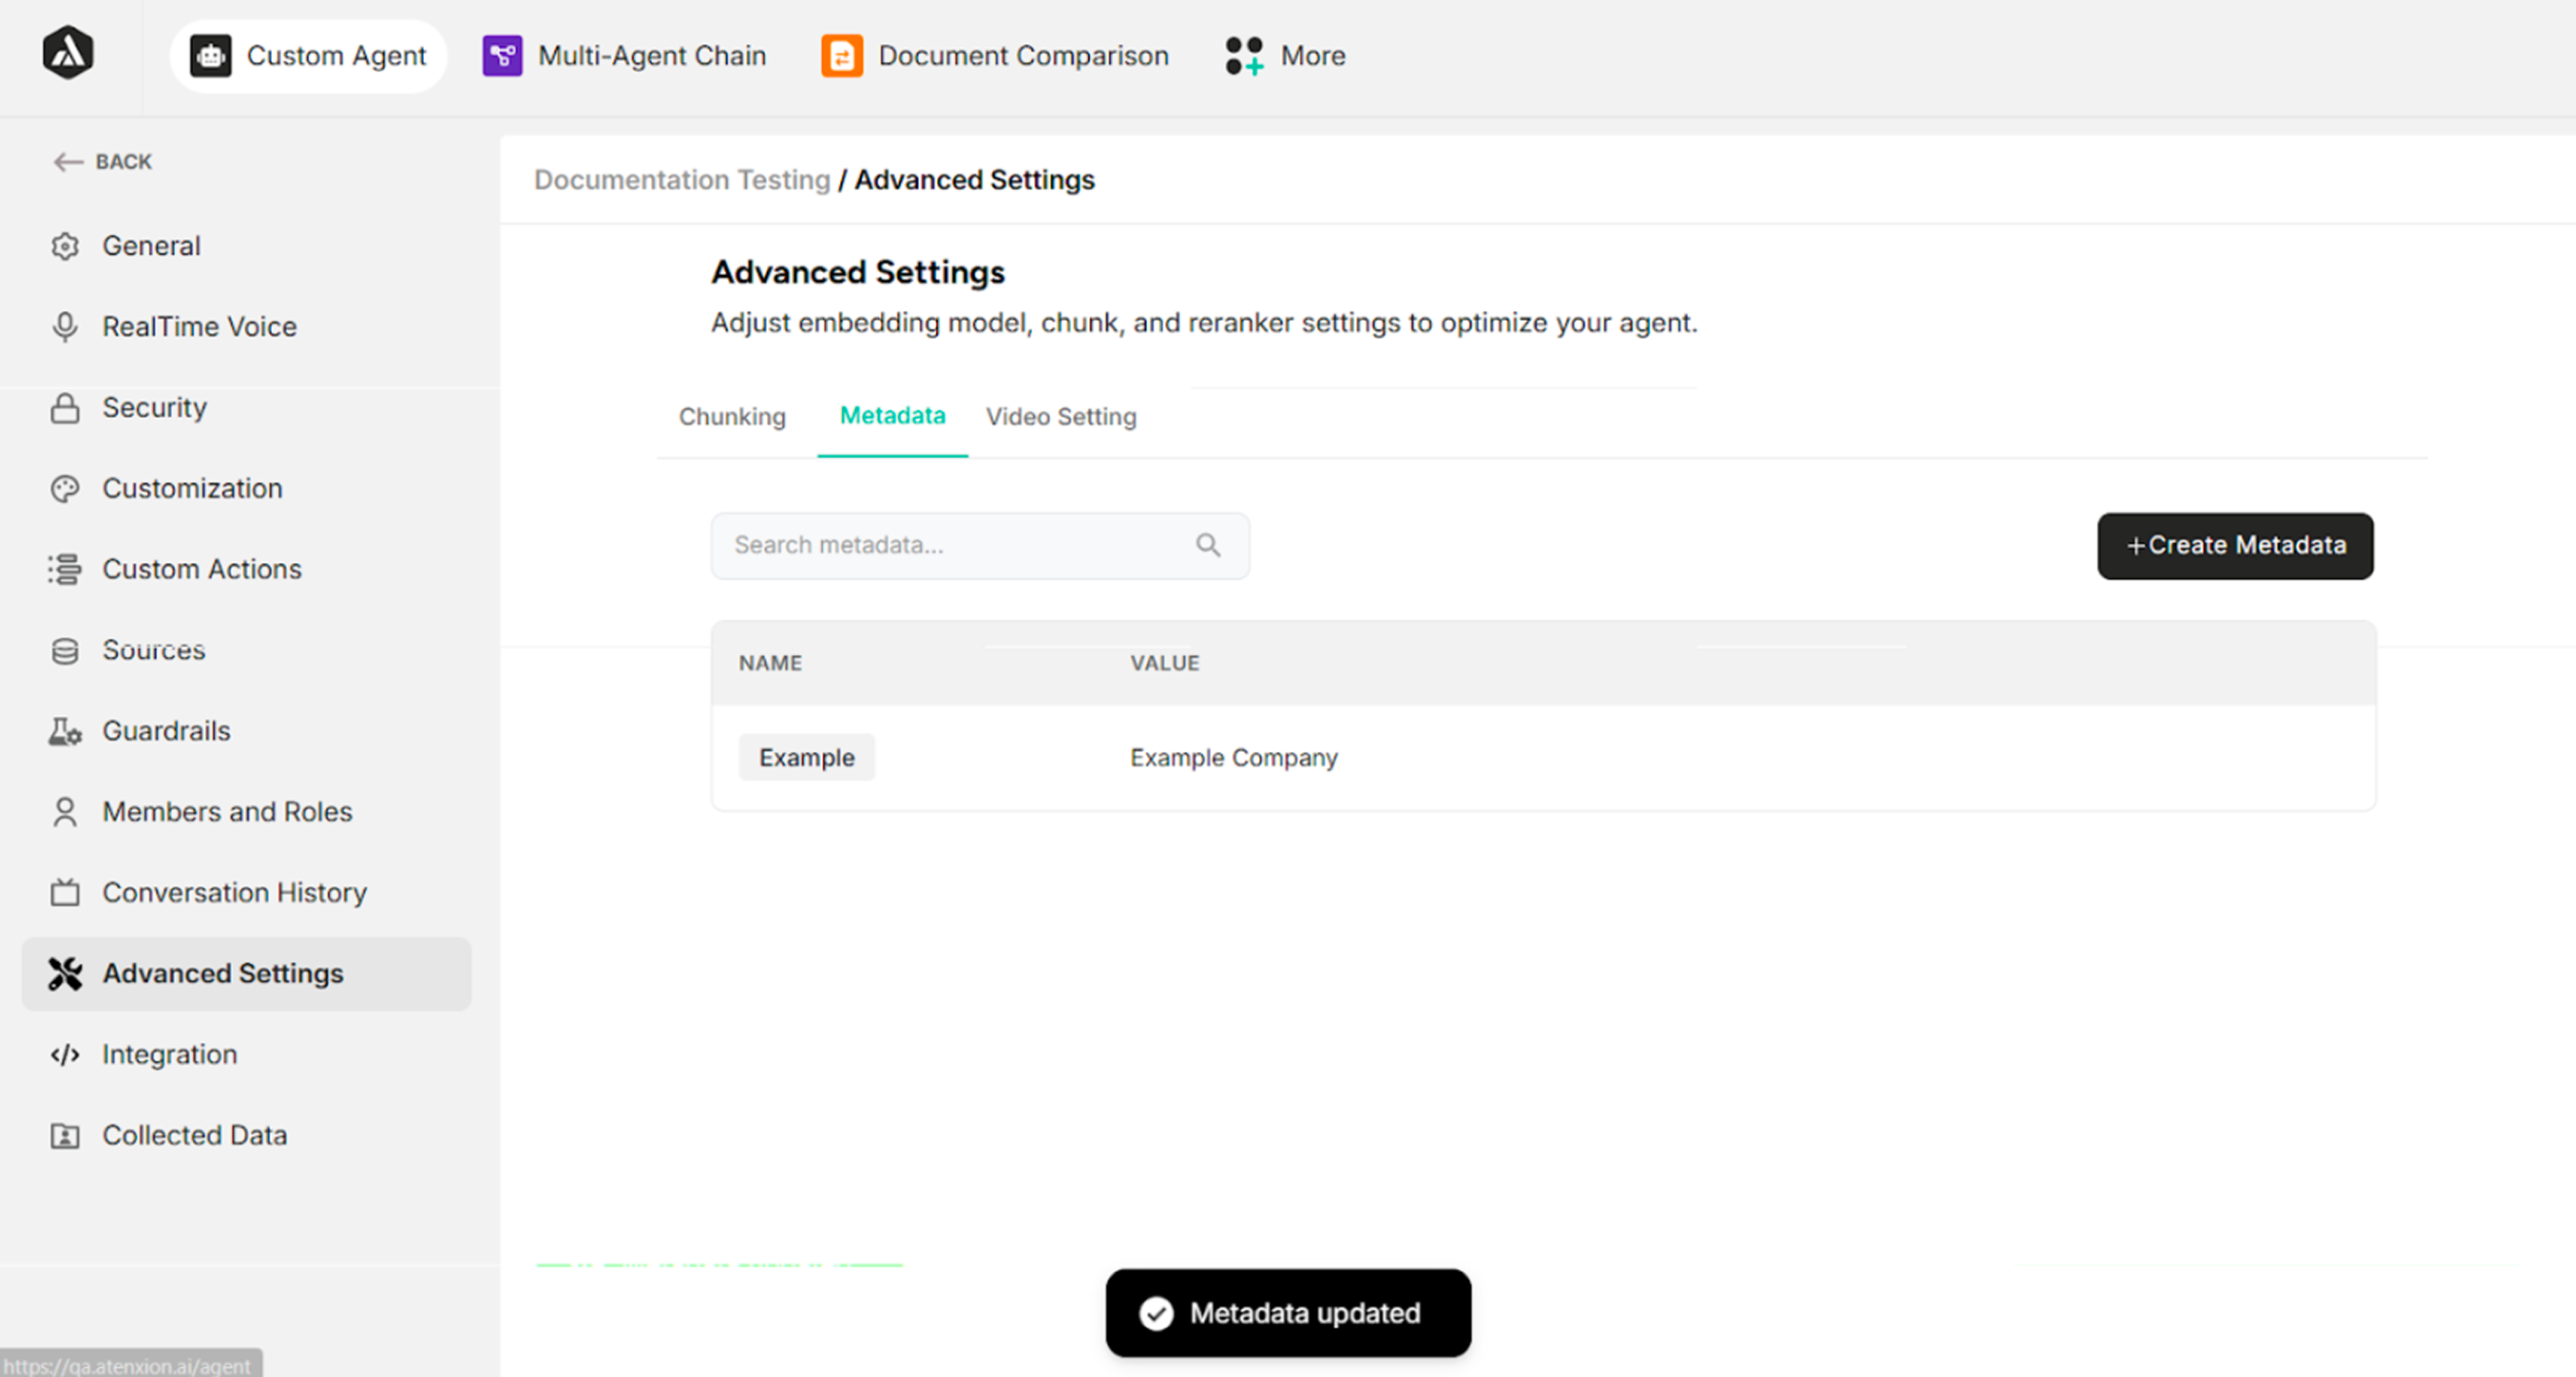This screenshot has height=1377, width=2576.
Task: Go to the Collected Data label
Action: click(194, 1136)
